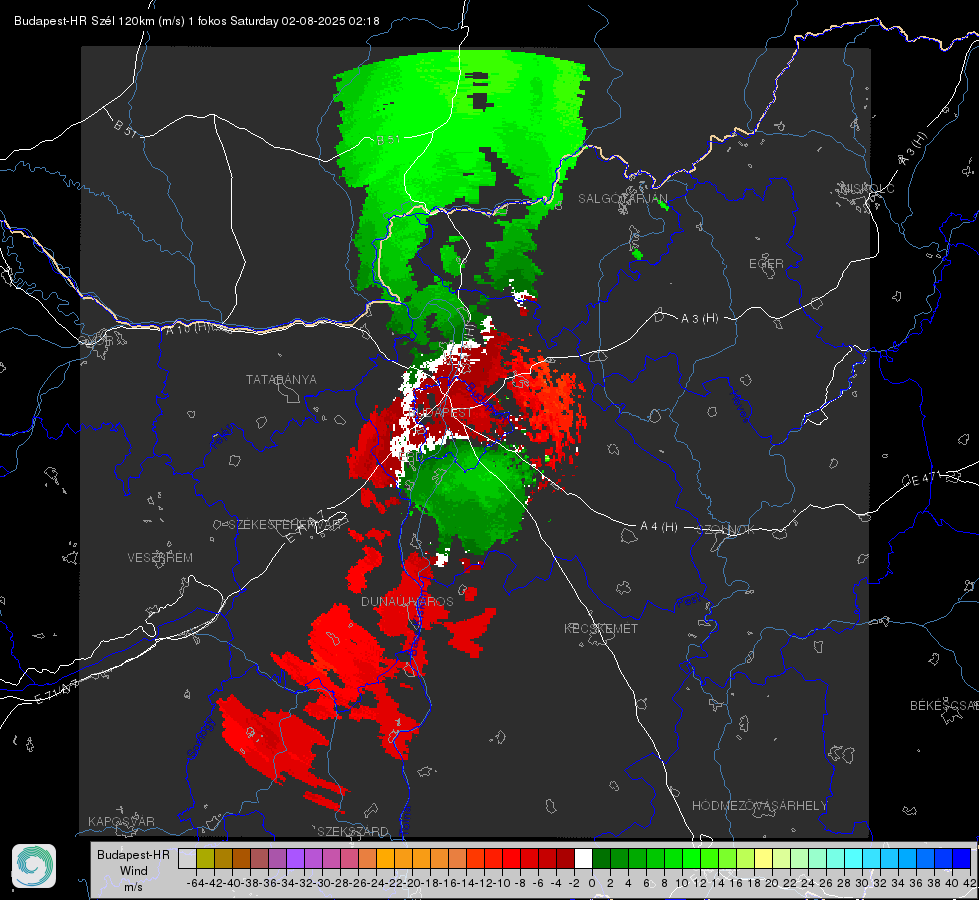This screenshot has width=979, height=900.
Task: Click the EGER city label
Action: (x=766, y=264)
